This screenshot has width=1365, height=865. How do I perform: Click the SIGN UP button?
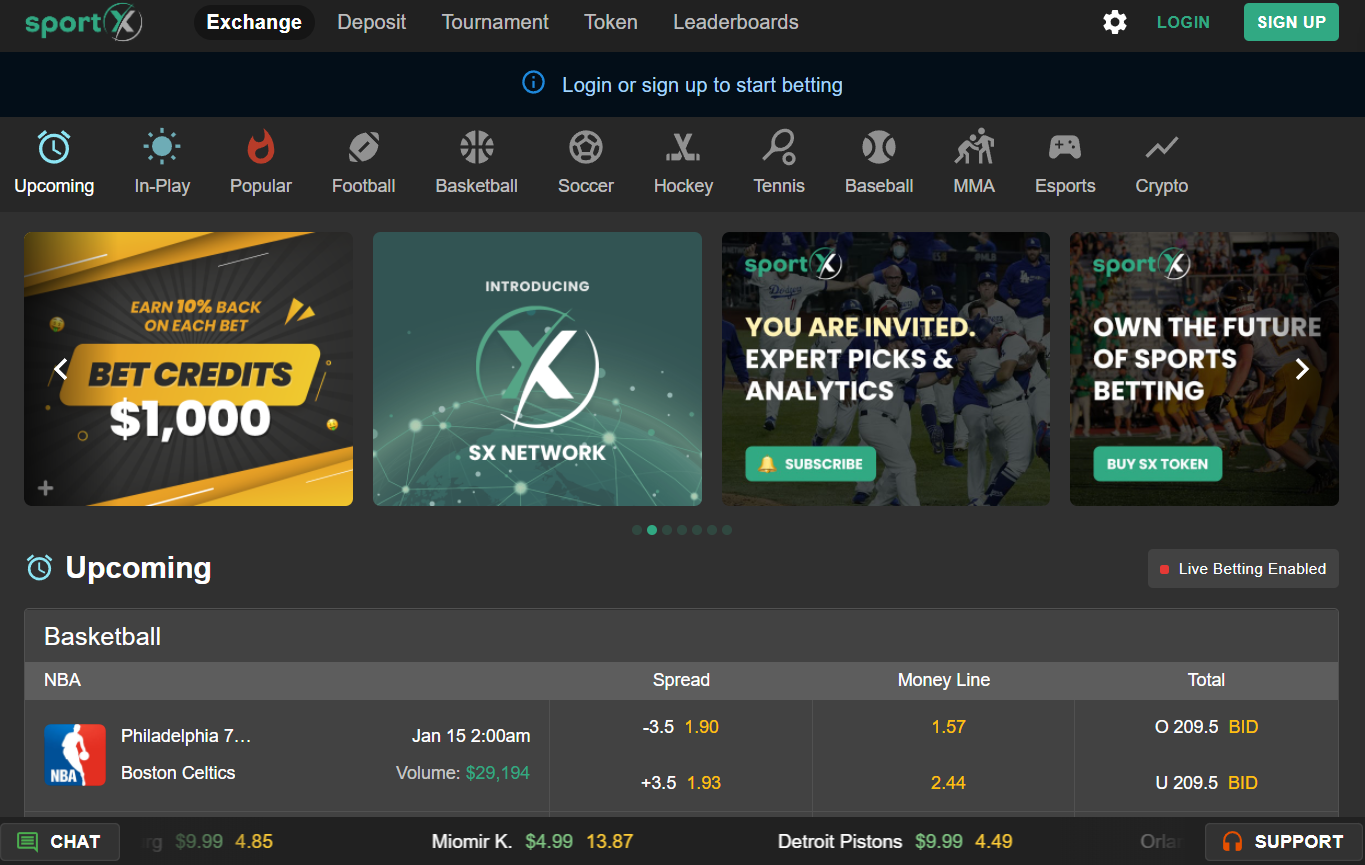tap(1291, 22)
